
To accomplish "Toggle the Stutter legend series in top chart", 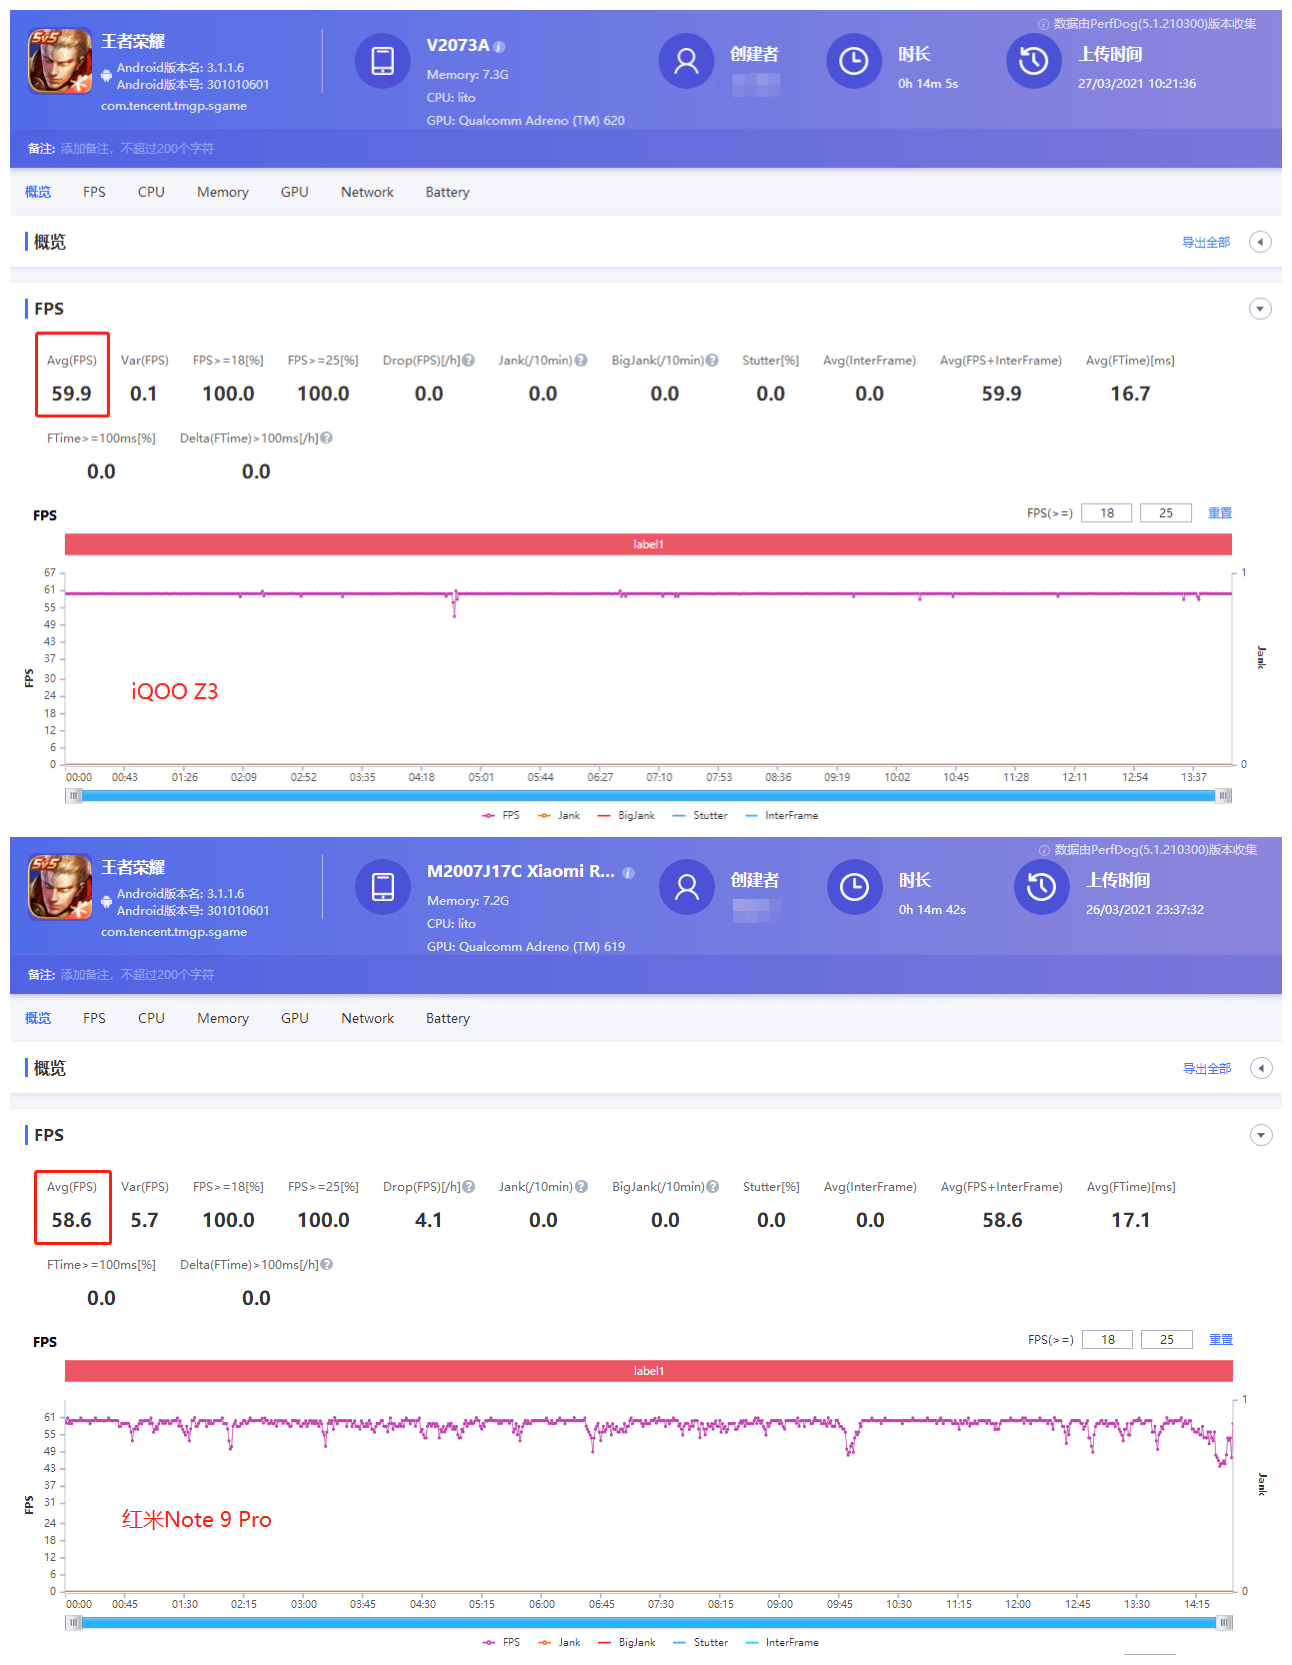I will tap(700, 816).
